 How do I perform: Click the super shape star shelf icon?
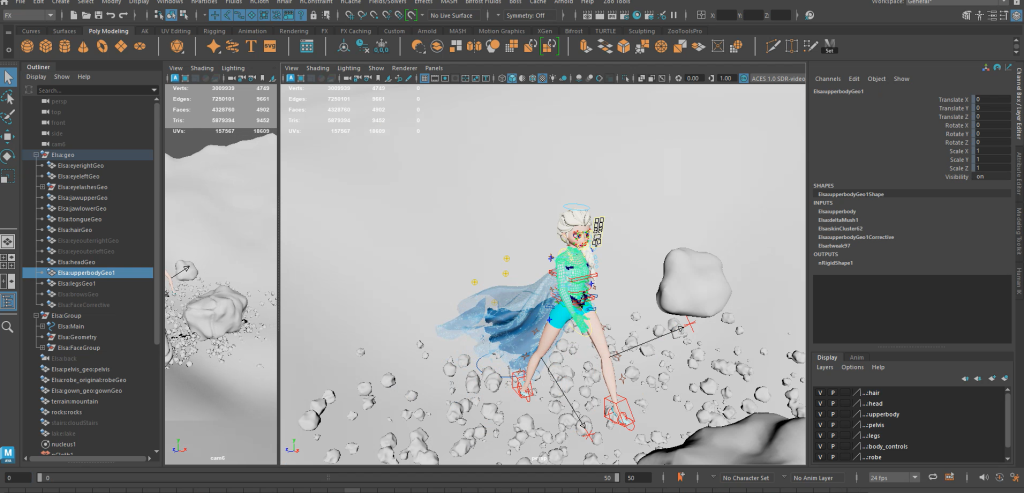point(214,46)
